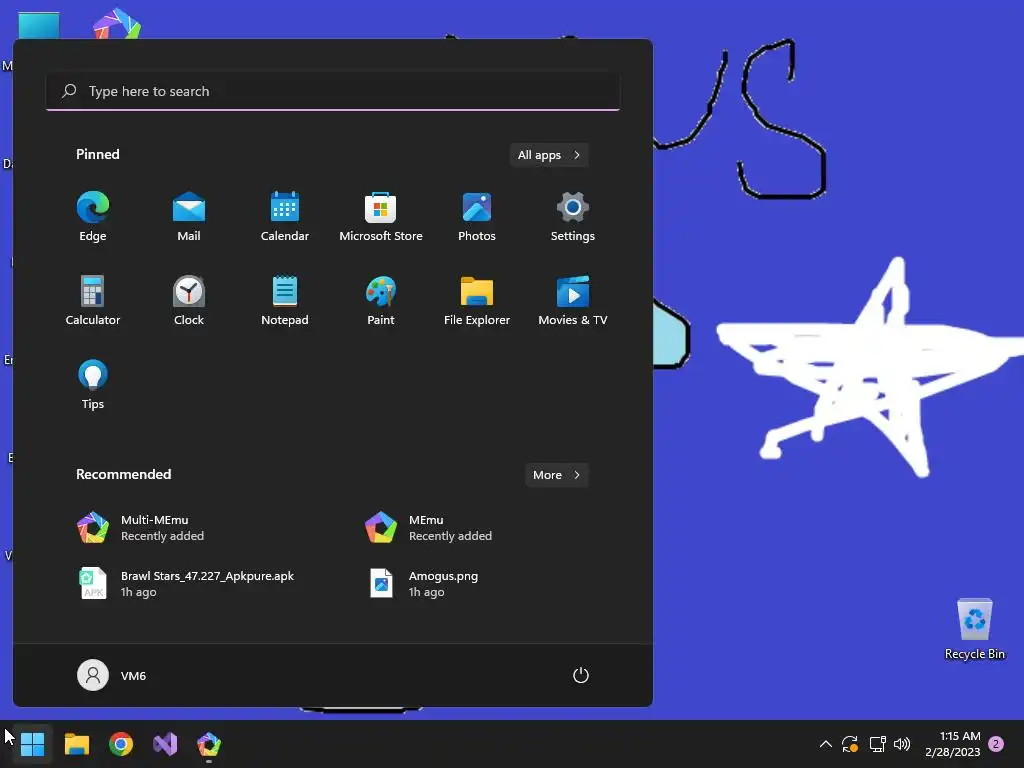Image resolution: width=1024 pixels, height=768 pixels.
Task: Open the Clock app
Action: point(189,300)
